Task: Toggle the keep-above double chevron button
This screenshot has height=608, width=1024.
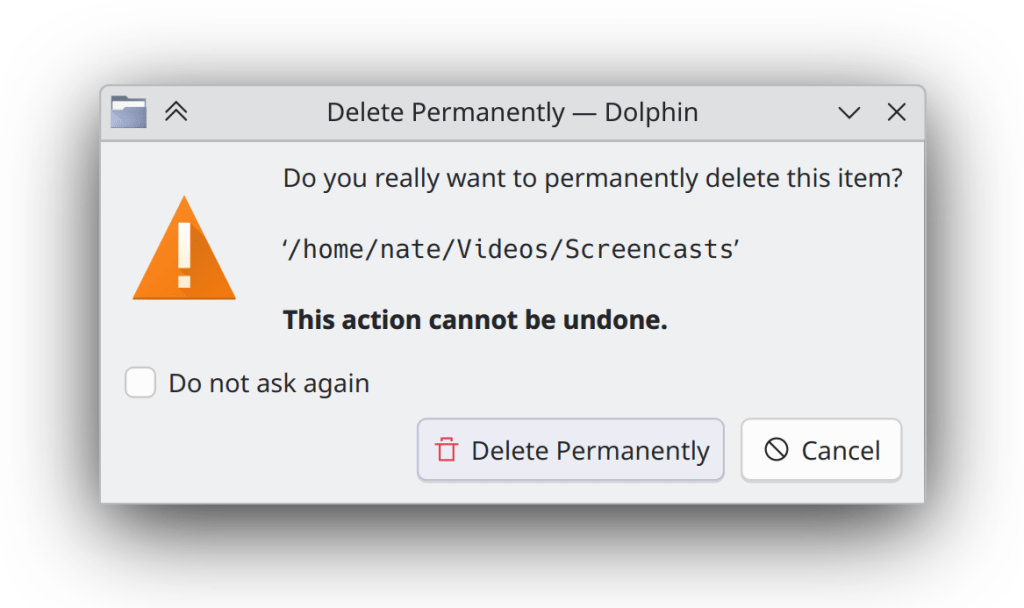Action: click(x=176, y=112)
